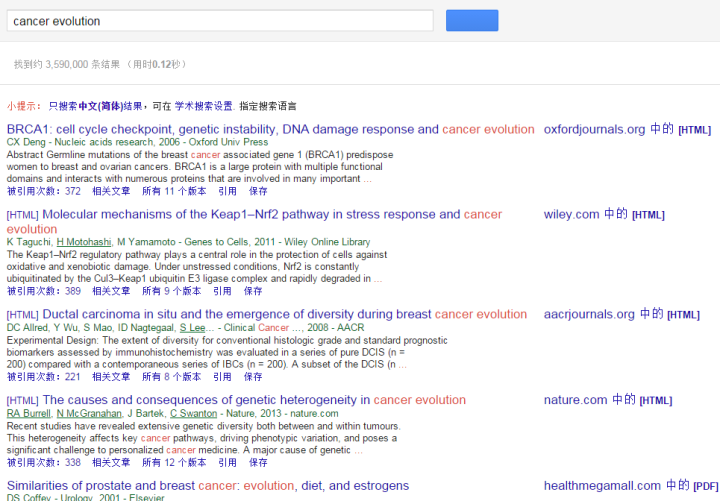Image resolution: width=720 pixels, height=501 pixels.
Task: Open 相关文章 for the Nature 2013 article
Action: (111, 462)
